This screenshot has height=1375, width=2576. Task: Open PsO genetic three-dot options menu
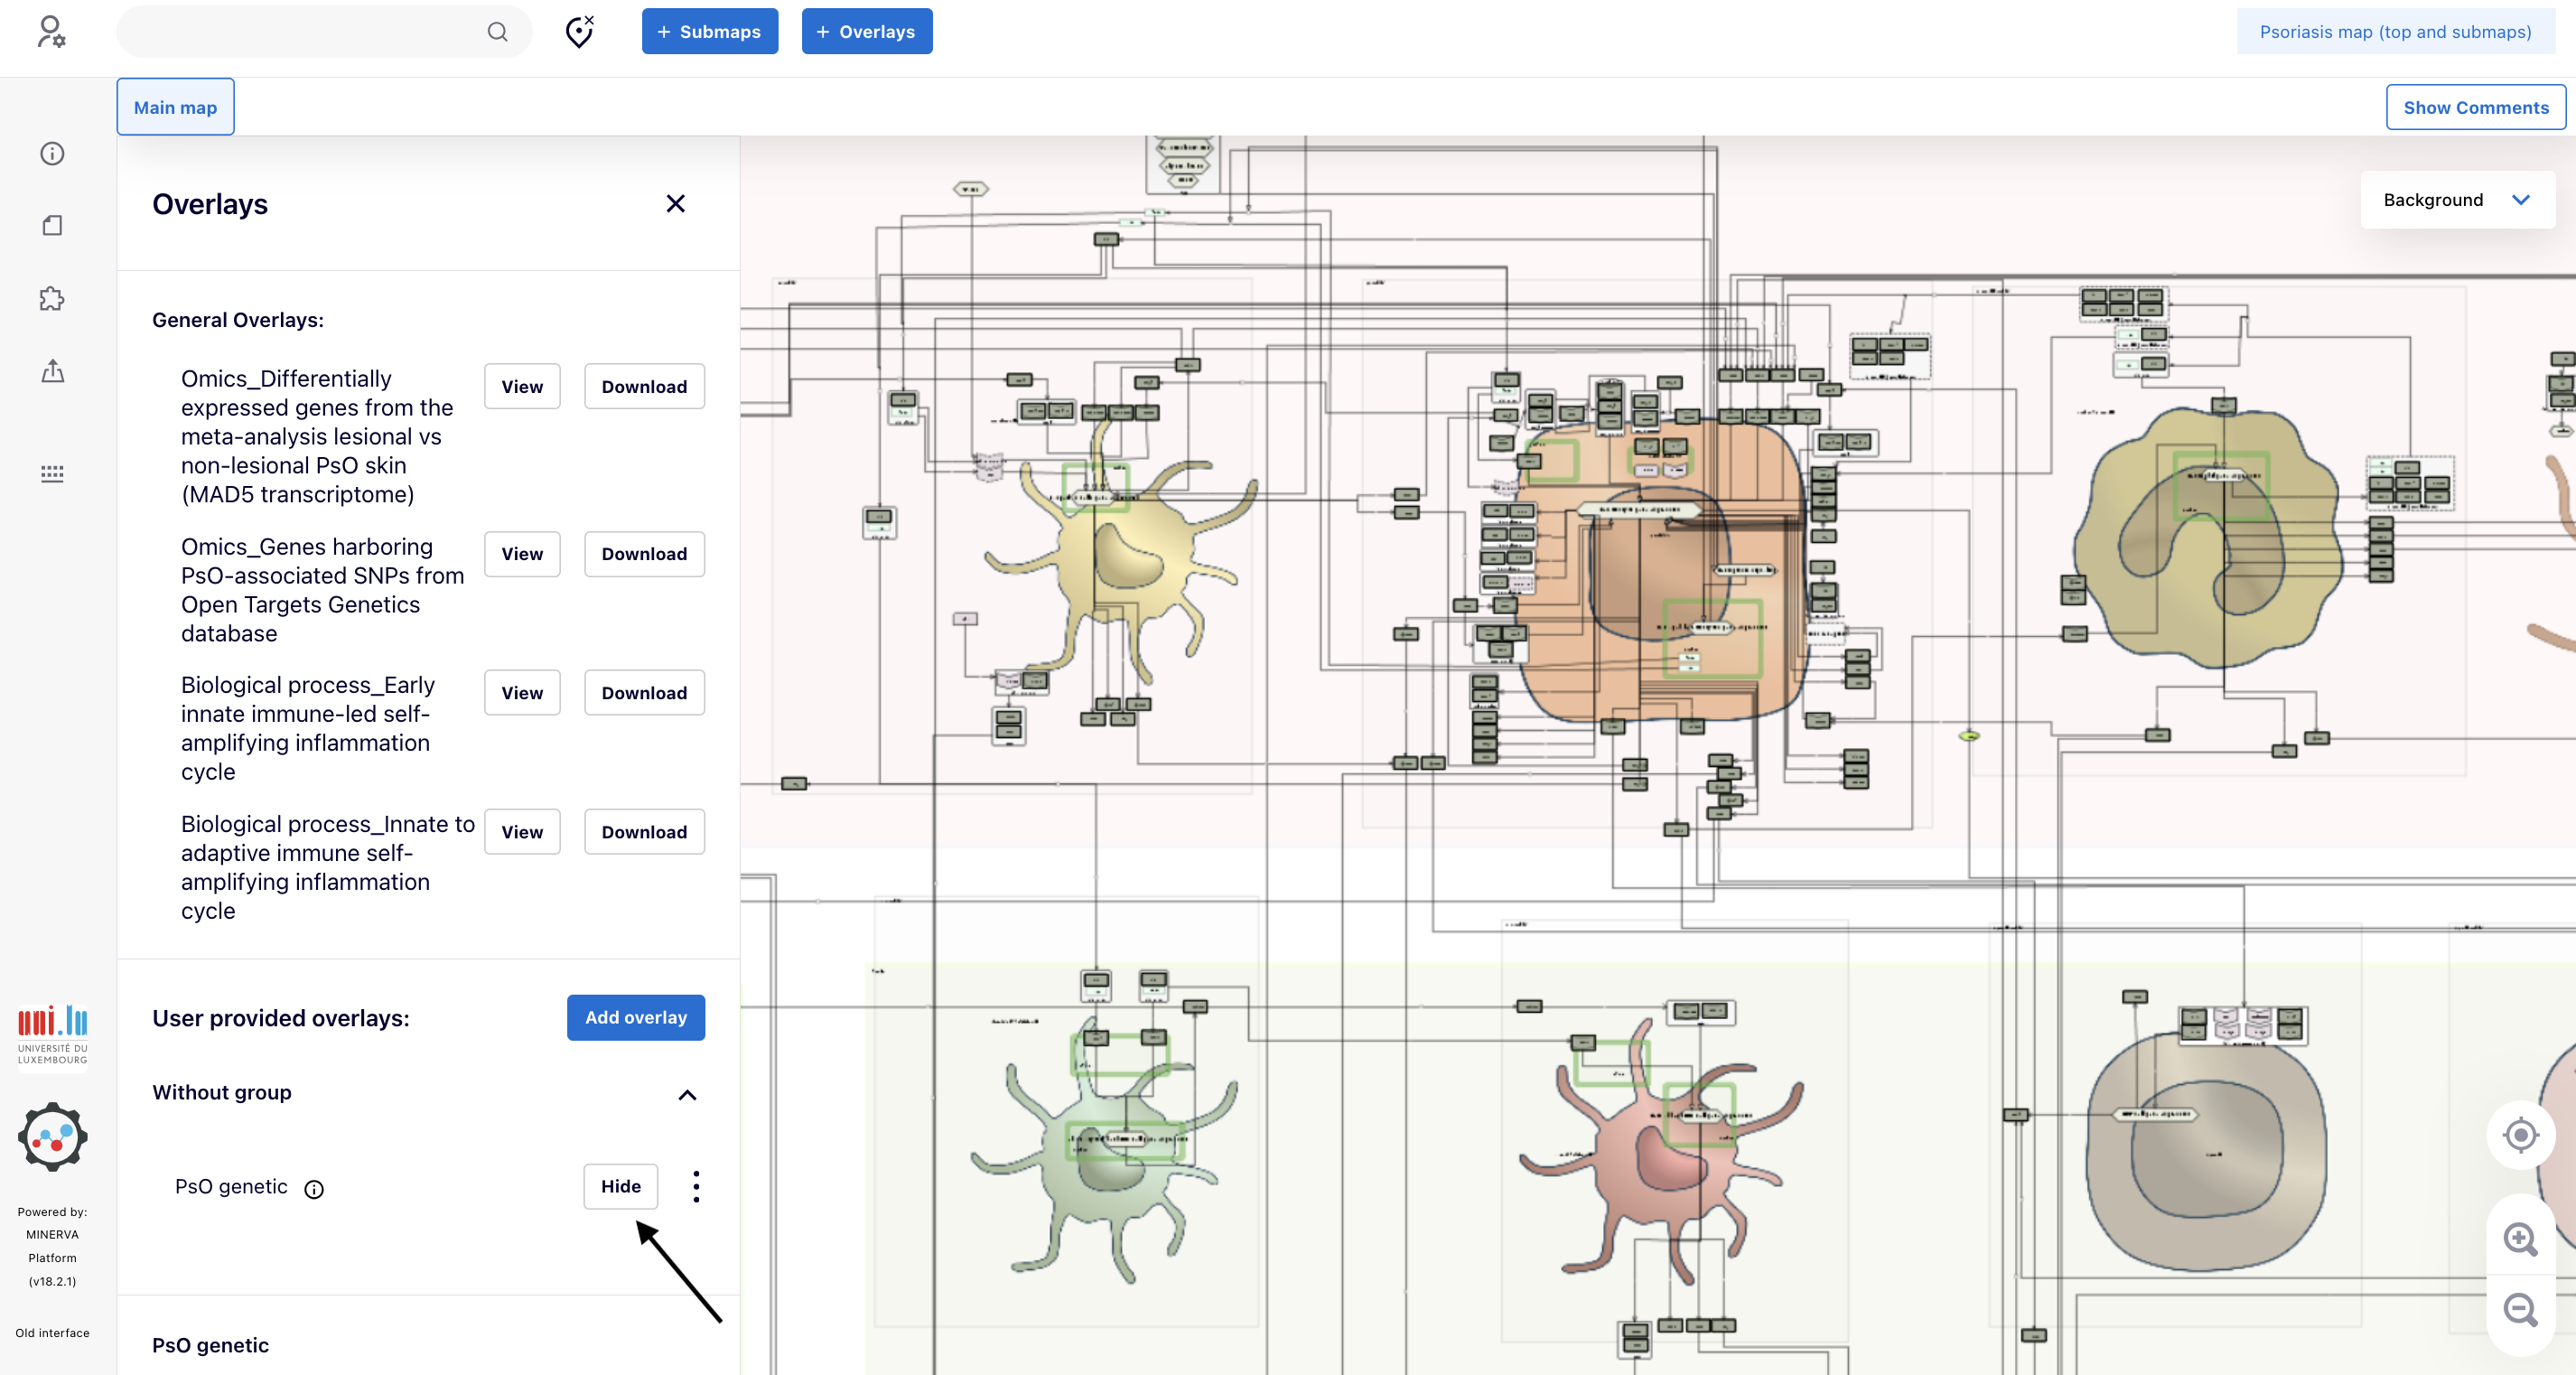click(696, 1186)
